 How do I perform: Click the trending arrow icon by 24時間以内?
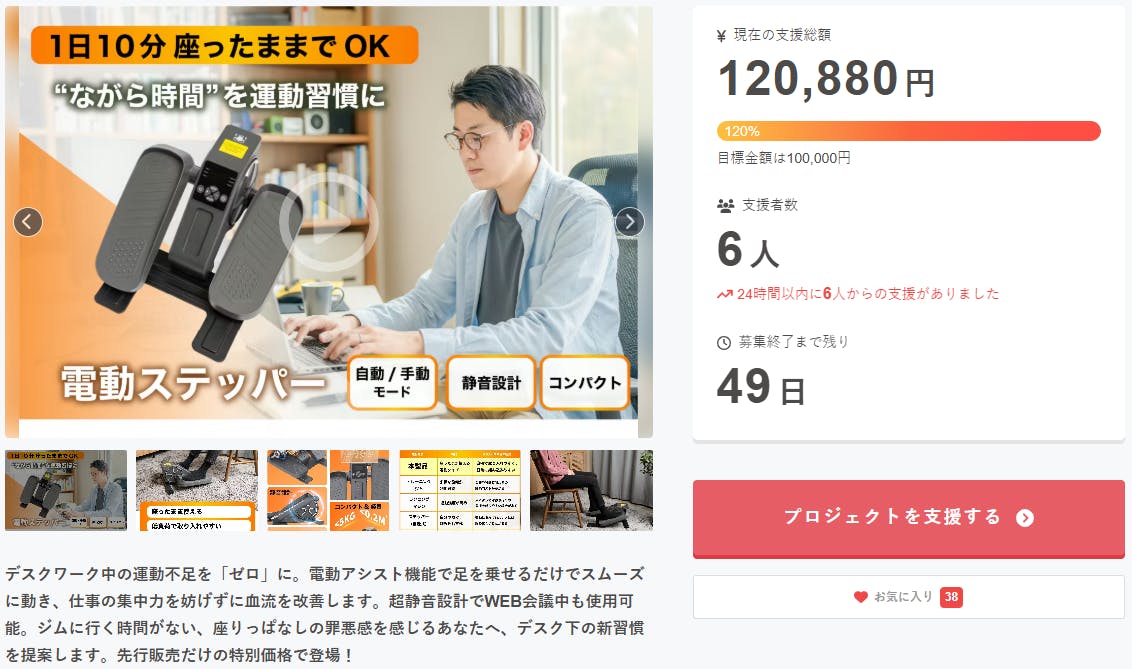tap(725, 294)
